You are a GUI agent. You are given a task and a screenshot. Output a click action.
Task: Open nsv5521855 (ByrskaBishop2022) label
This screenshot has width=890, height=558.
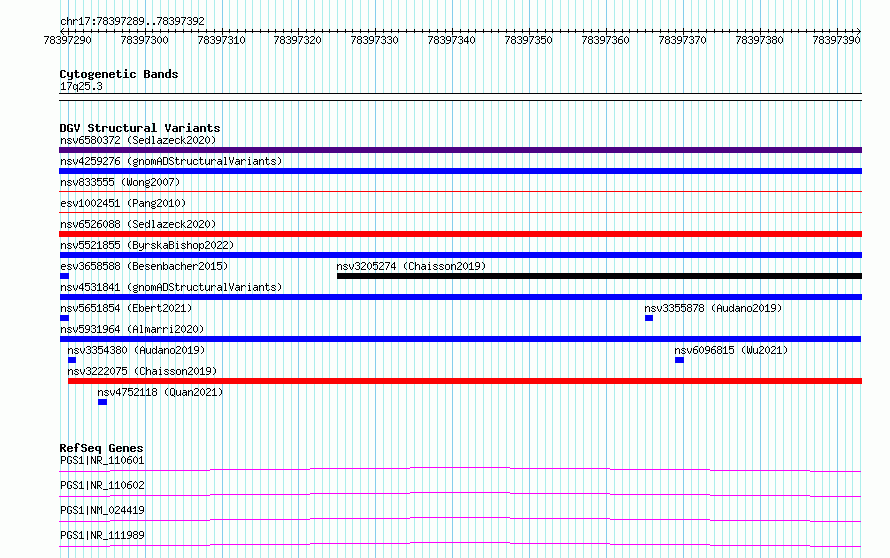(x=147, y=245)
